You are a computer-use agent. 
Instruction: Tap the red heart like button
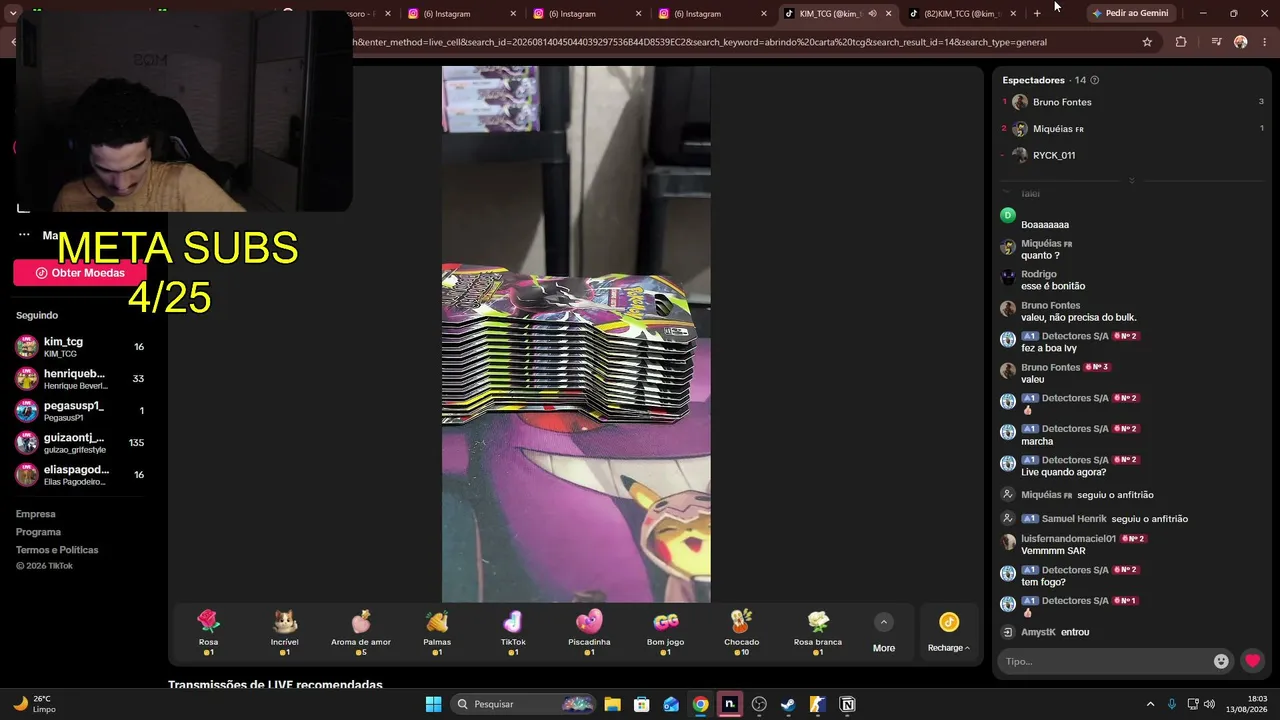[x=1252, y=661]
